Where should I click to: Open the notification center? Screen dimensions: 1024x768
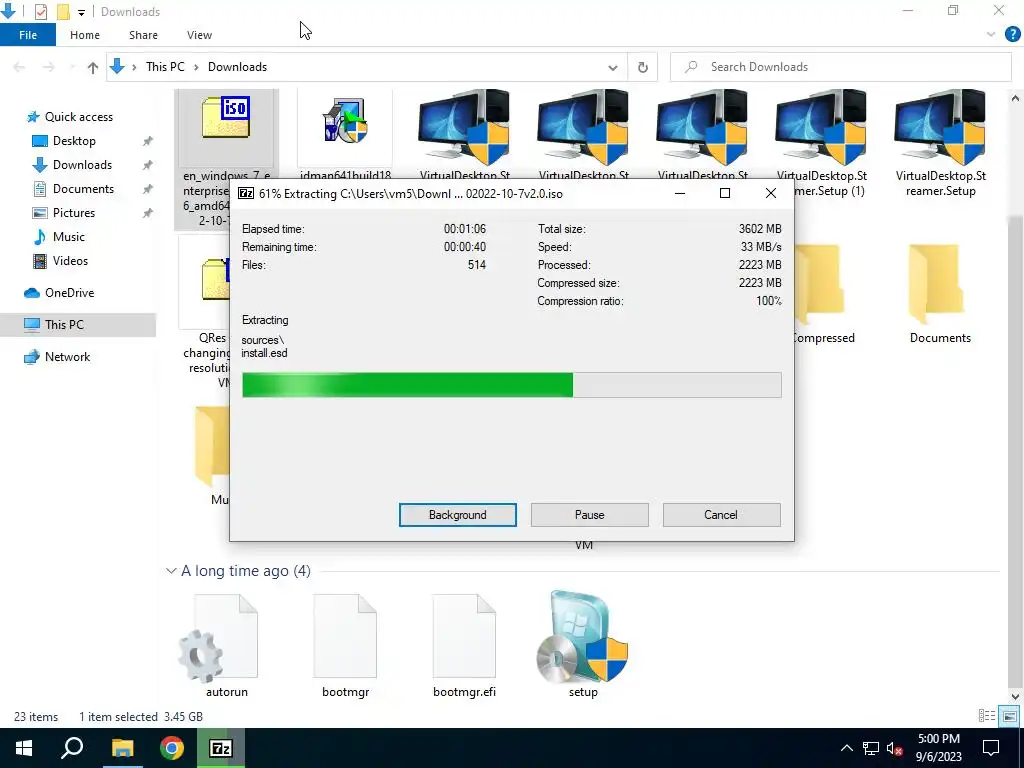tap(991, 748)
